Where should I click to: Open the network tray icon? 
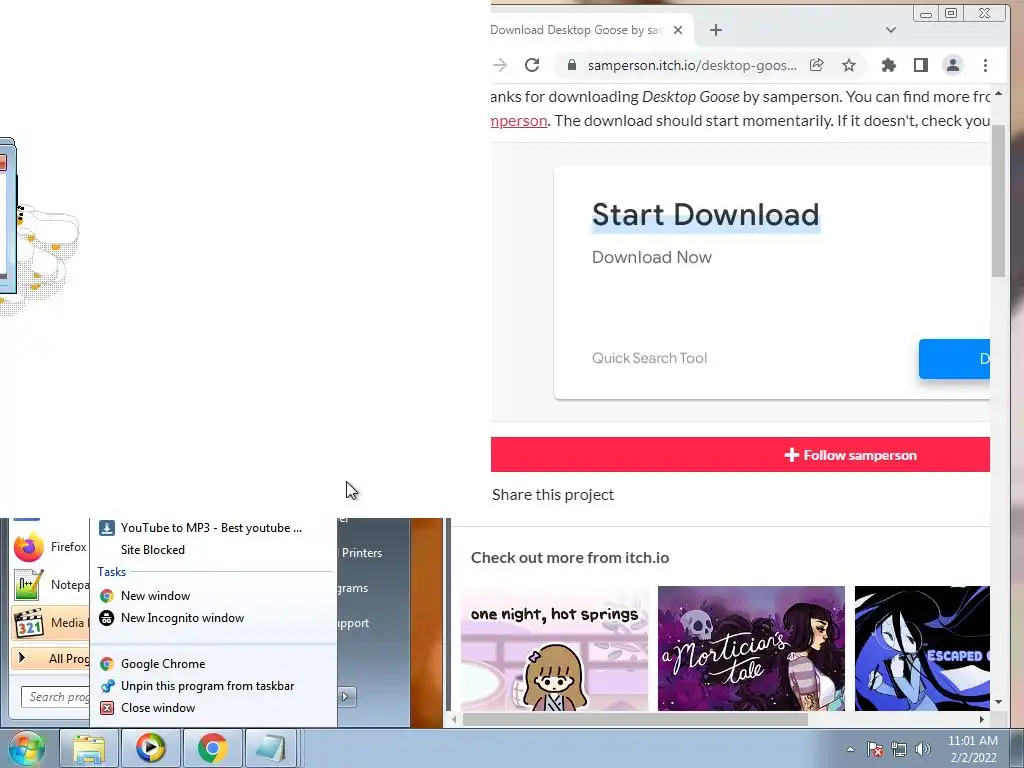(x=899, y=749)
